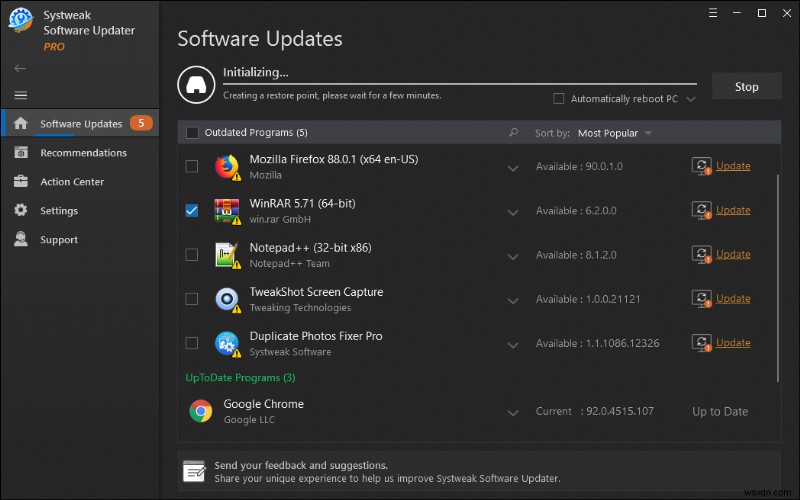Click the feedback notepad icon
The image size is (800, 500).
194,471
